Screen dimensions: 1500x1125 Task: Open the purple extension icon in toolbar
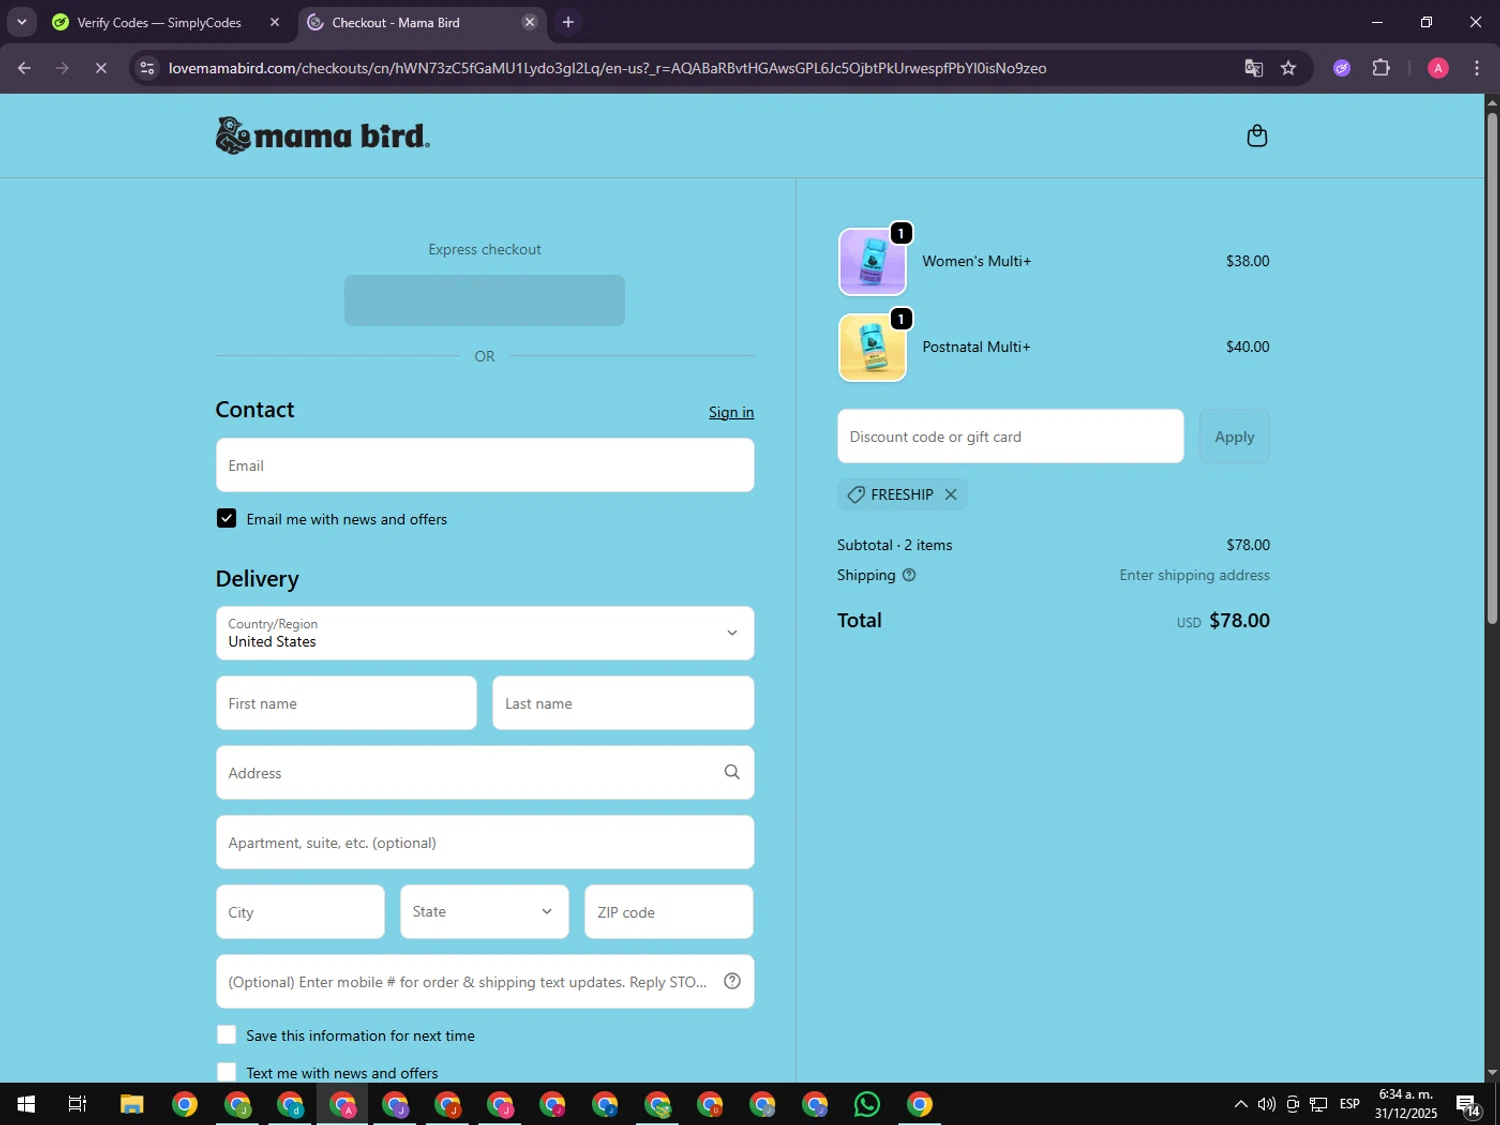[1342, 68]
